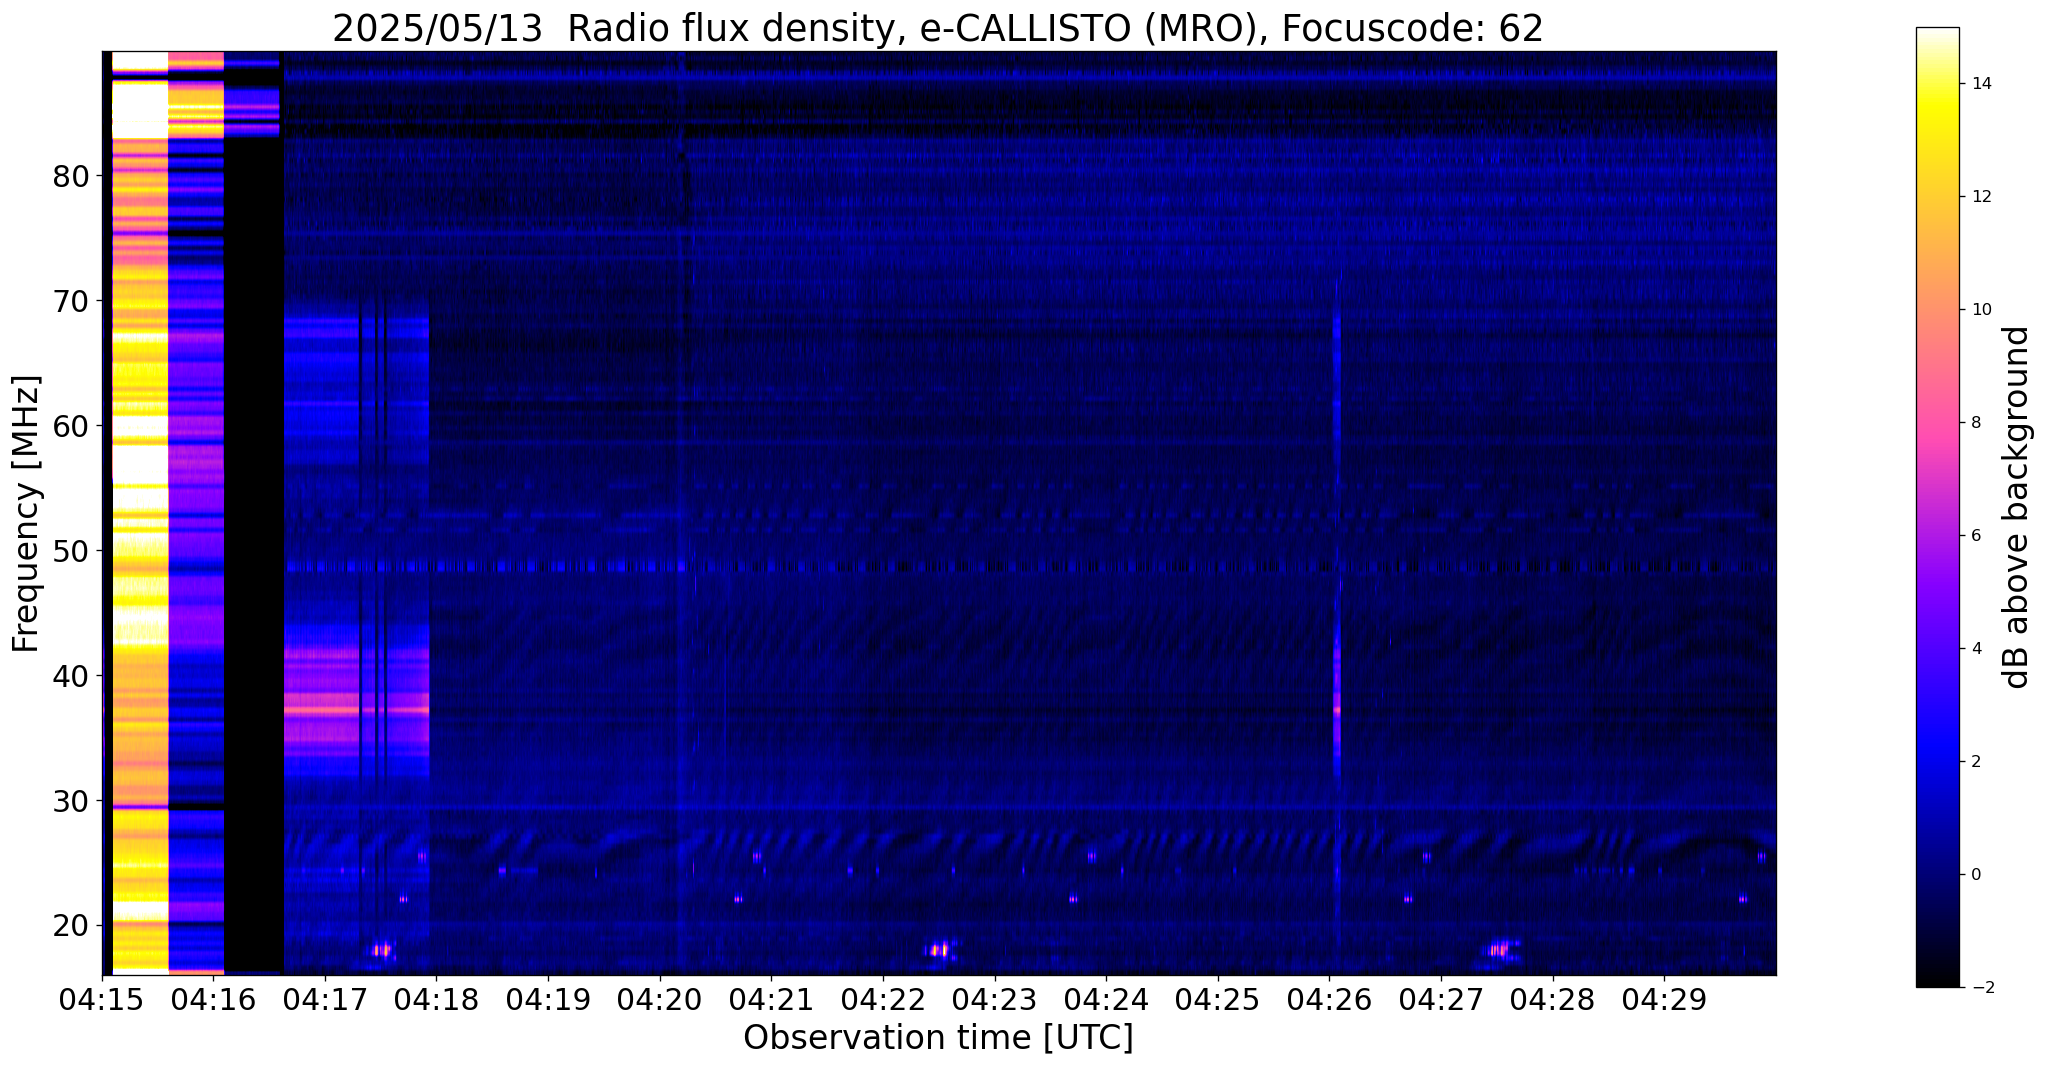The image size is (2047, 1067).
Task: Click the 'dB above background' colorbar label
Action: click(2017, 507)
